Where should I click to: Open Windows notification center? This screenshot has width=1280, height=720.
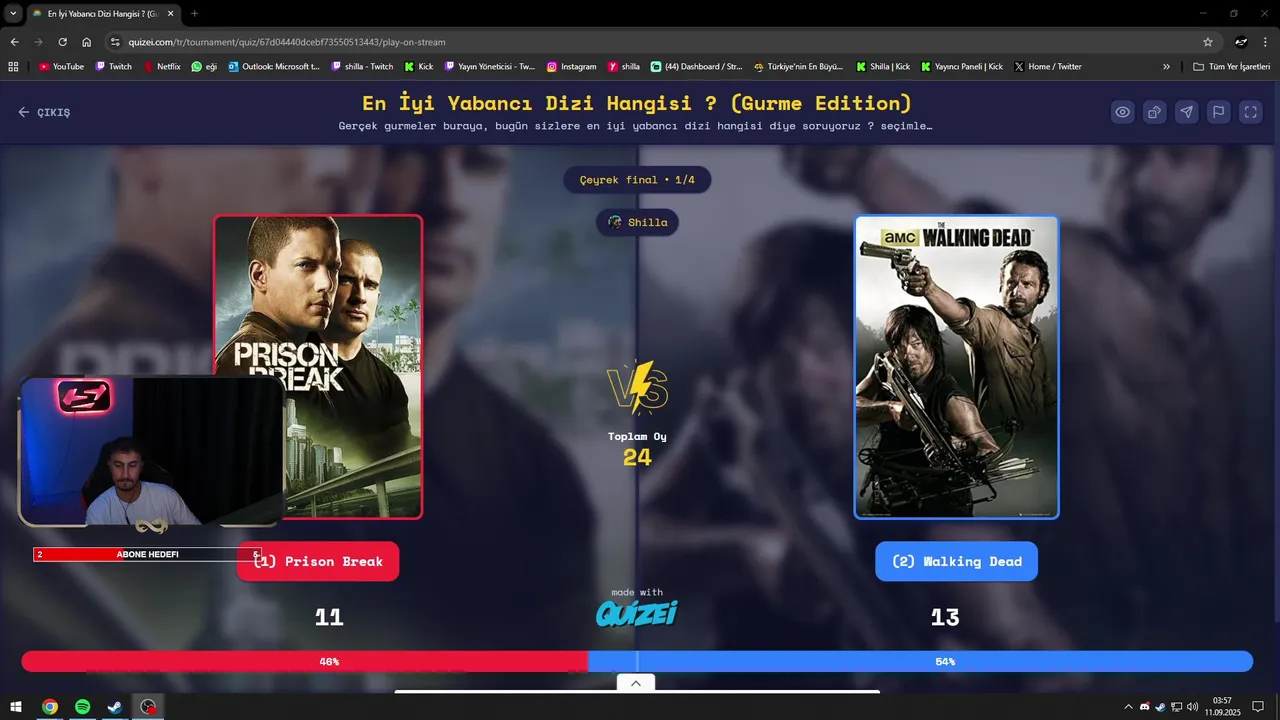(x=1259, y=707)
